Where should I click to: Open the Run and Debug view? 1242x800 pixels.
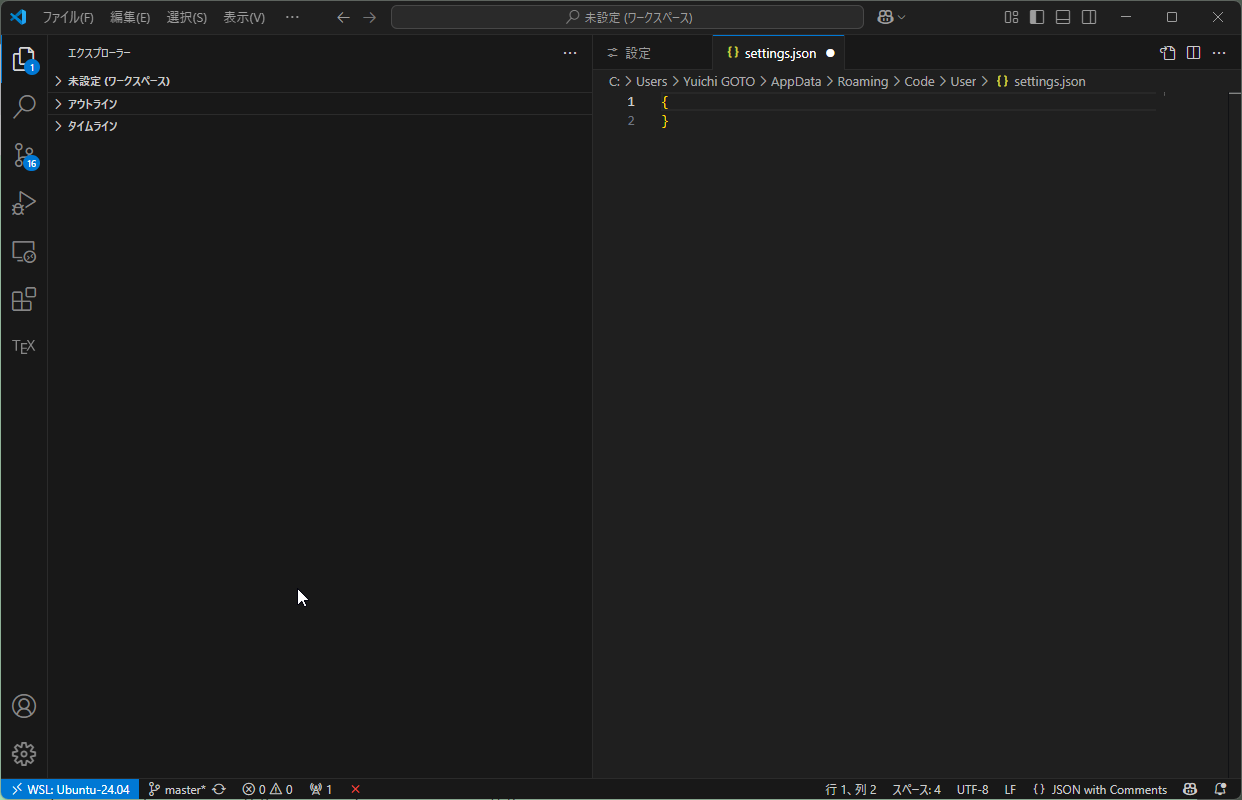pyautogui.click(x=24, y=203)
